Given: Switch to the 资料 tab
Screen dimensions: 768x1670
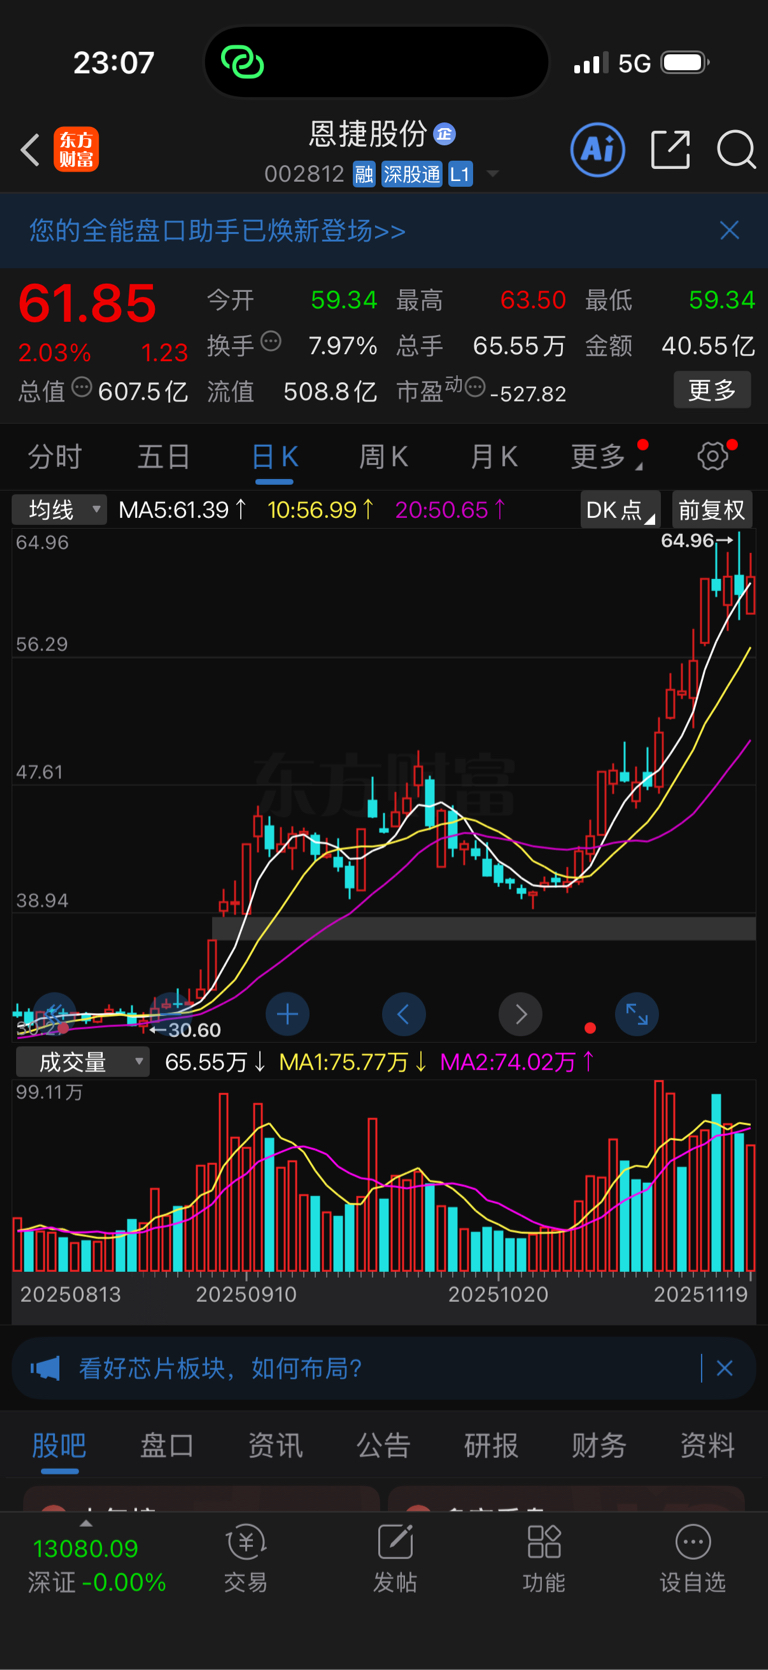Looking at the screenshot, I should (x=707, y=1446).
